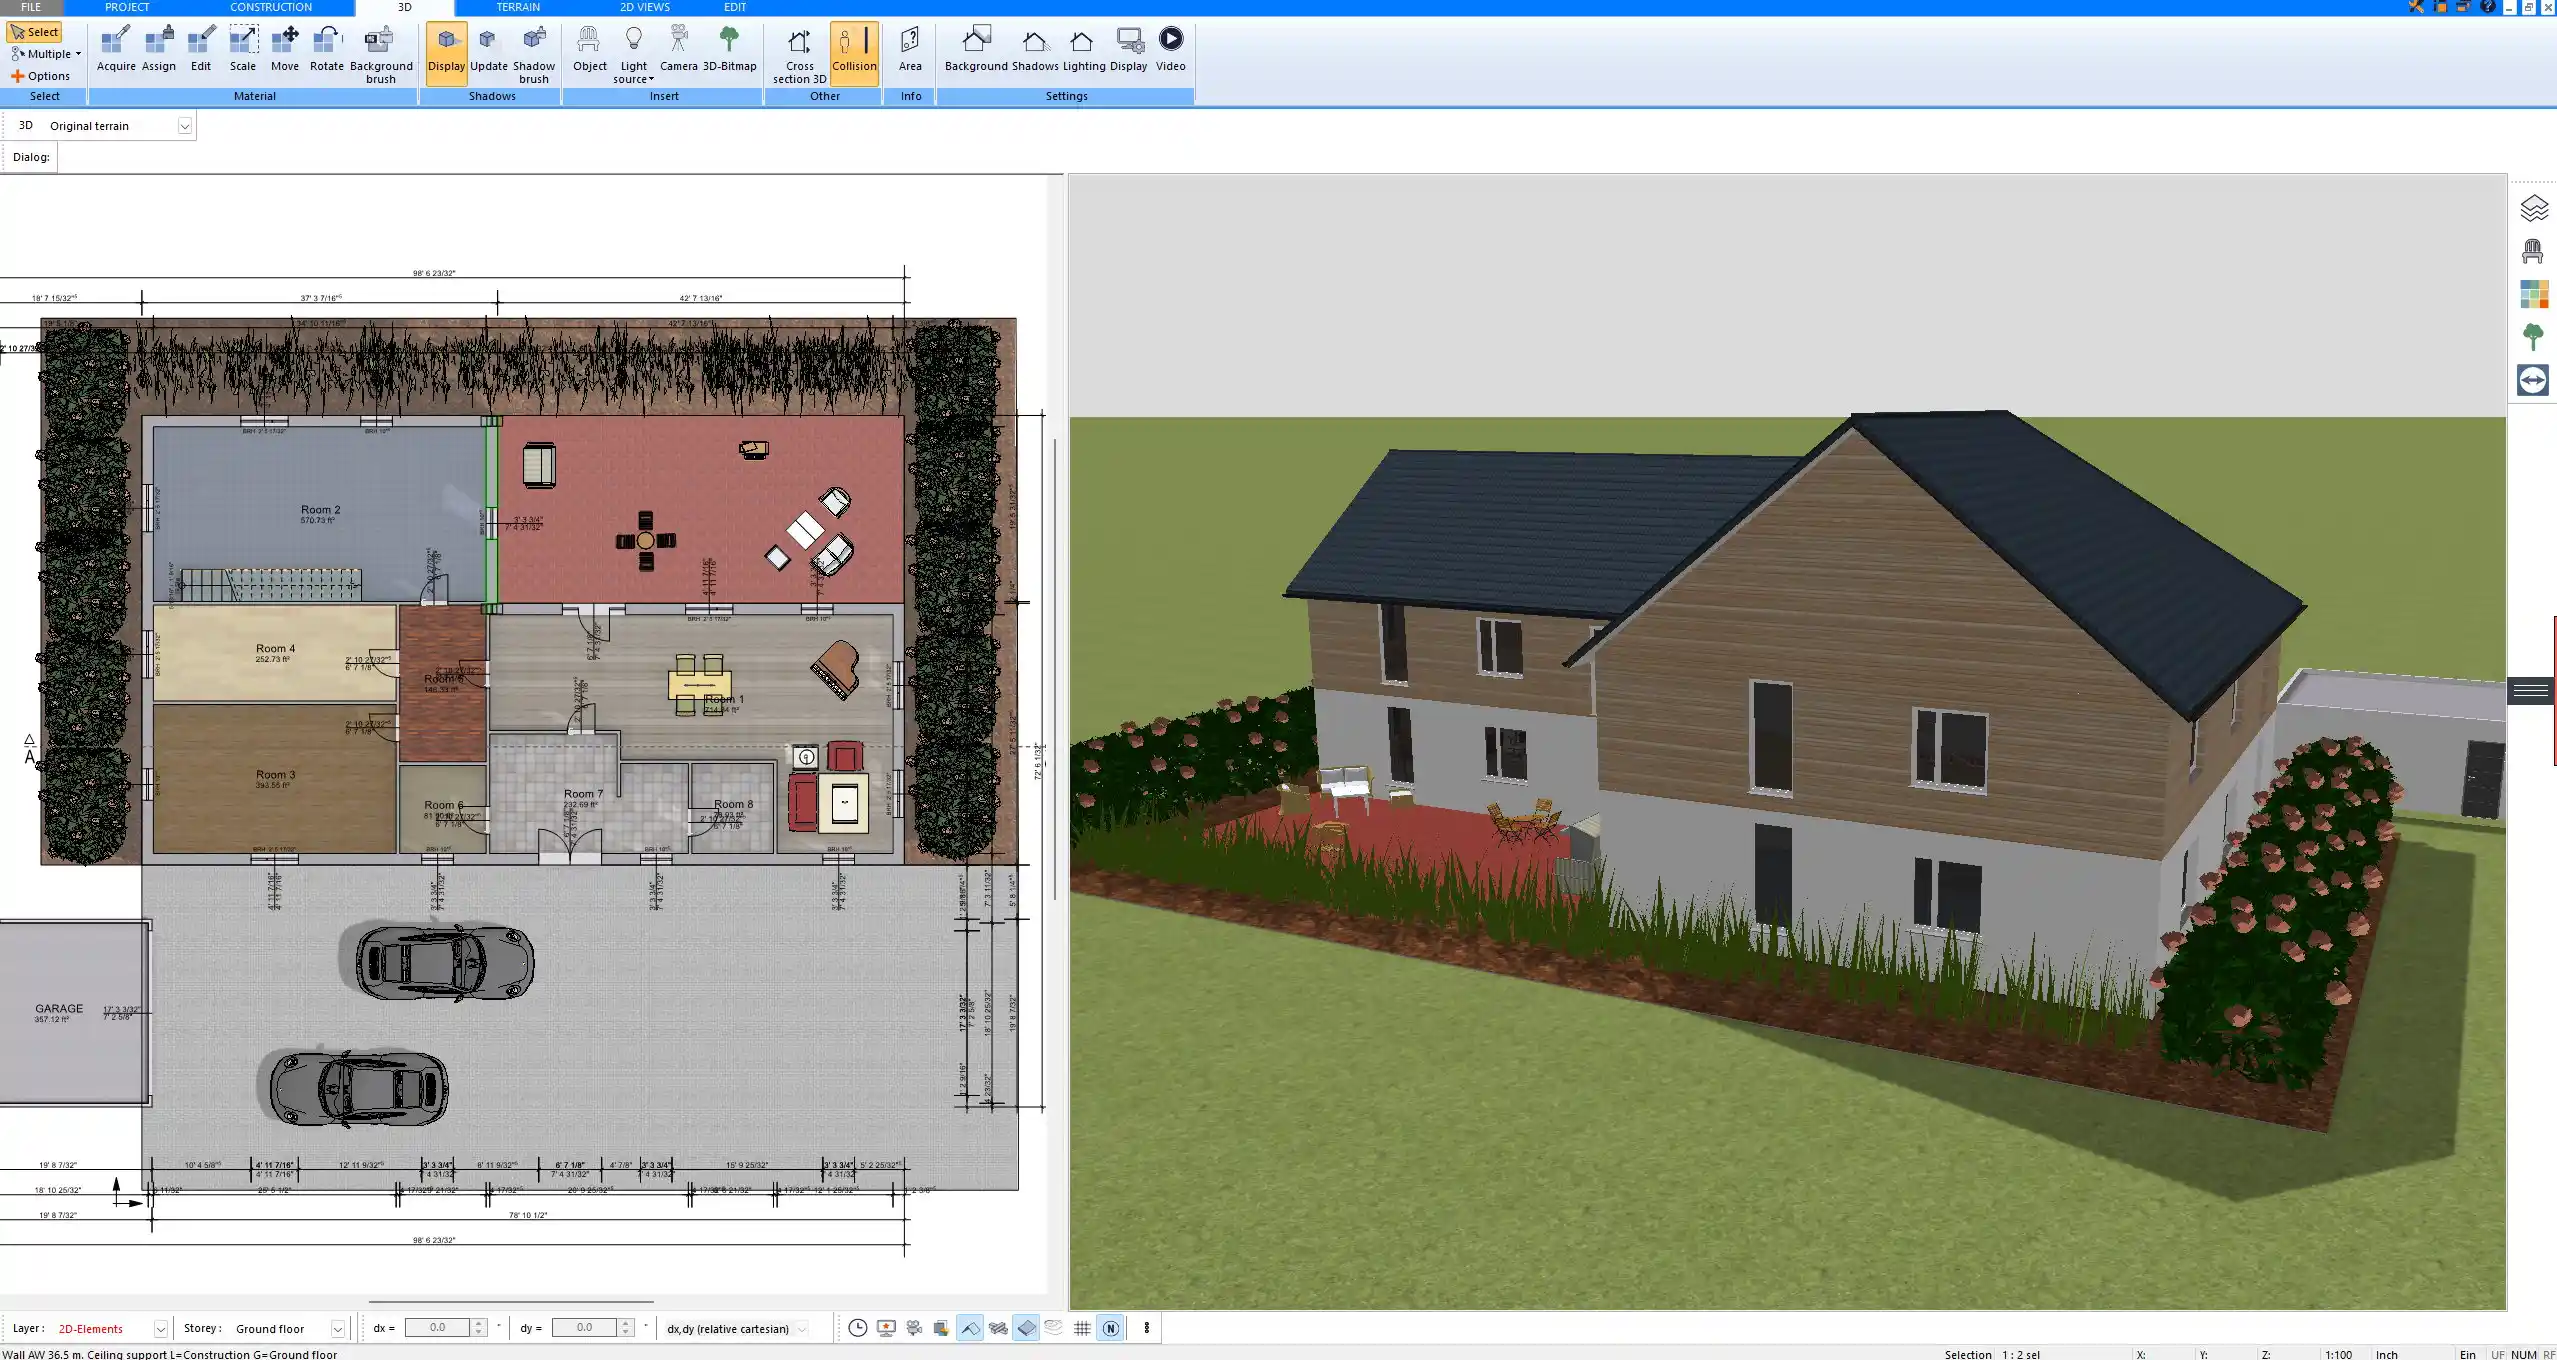Viewport: 2557px width, 1360px height.
Task: Select the material Edit tool
Action: click(x=201, y=49)
